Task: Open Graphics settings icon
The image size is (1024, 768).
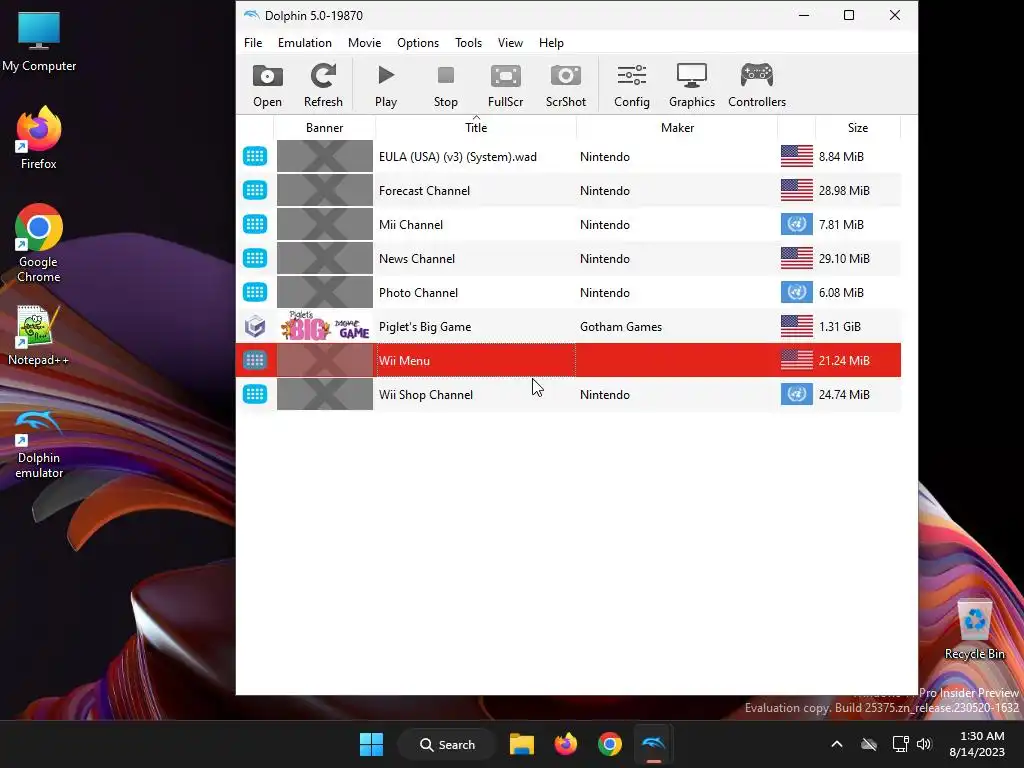Action: point(692,85)
